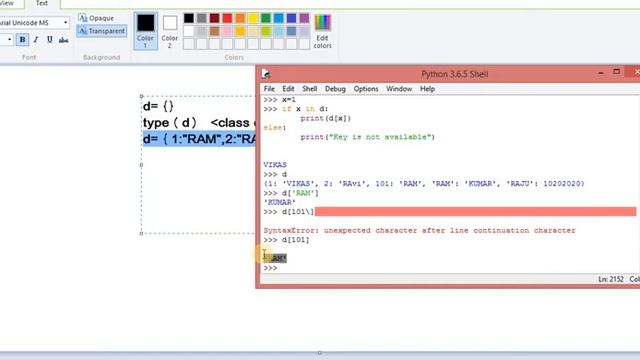Open the font size dropdown arrow
The width and height of the screenshot is (640, 360).
(9, 40)
